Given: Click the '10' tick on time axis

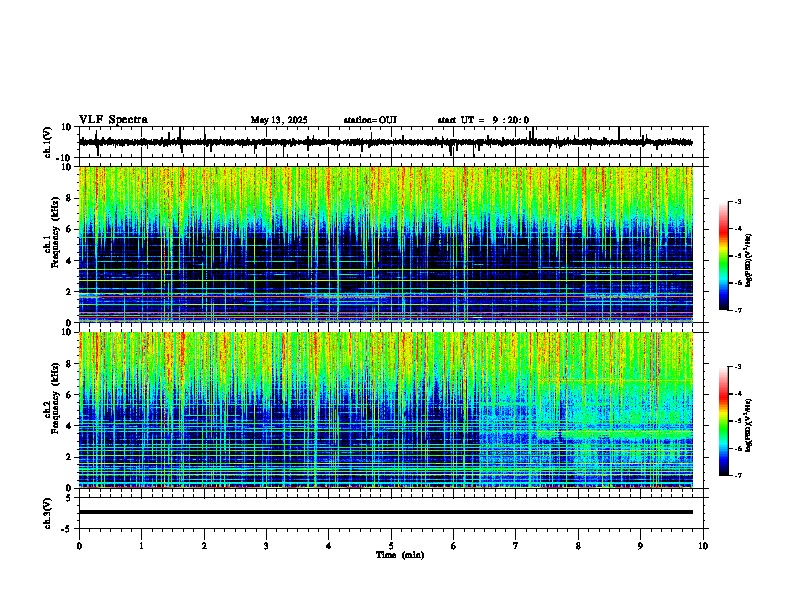Looking at the screenshot, I should 703,546.
